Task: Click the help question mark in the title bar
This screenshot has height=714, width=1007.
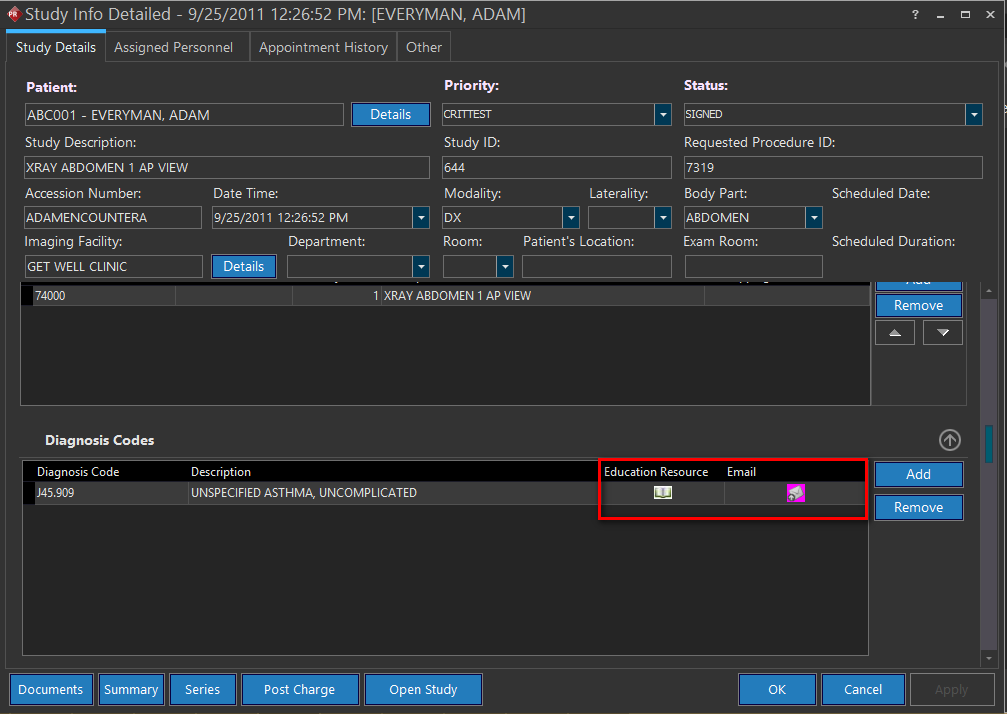Action: coord(916,15)
